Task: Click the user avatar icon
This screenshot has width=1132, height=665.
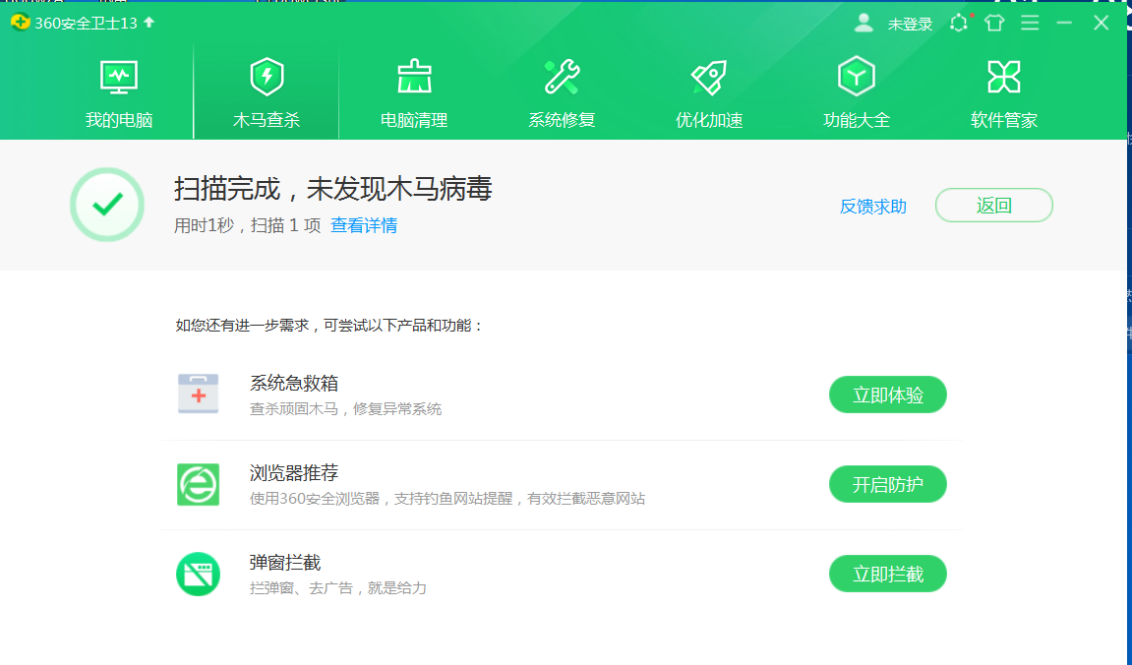Action: click(x=863, y=23)
